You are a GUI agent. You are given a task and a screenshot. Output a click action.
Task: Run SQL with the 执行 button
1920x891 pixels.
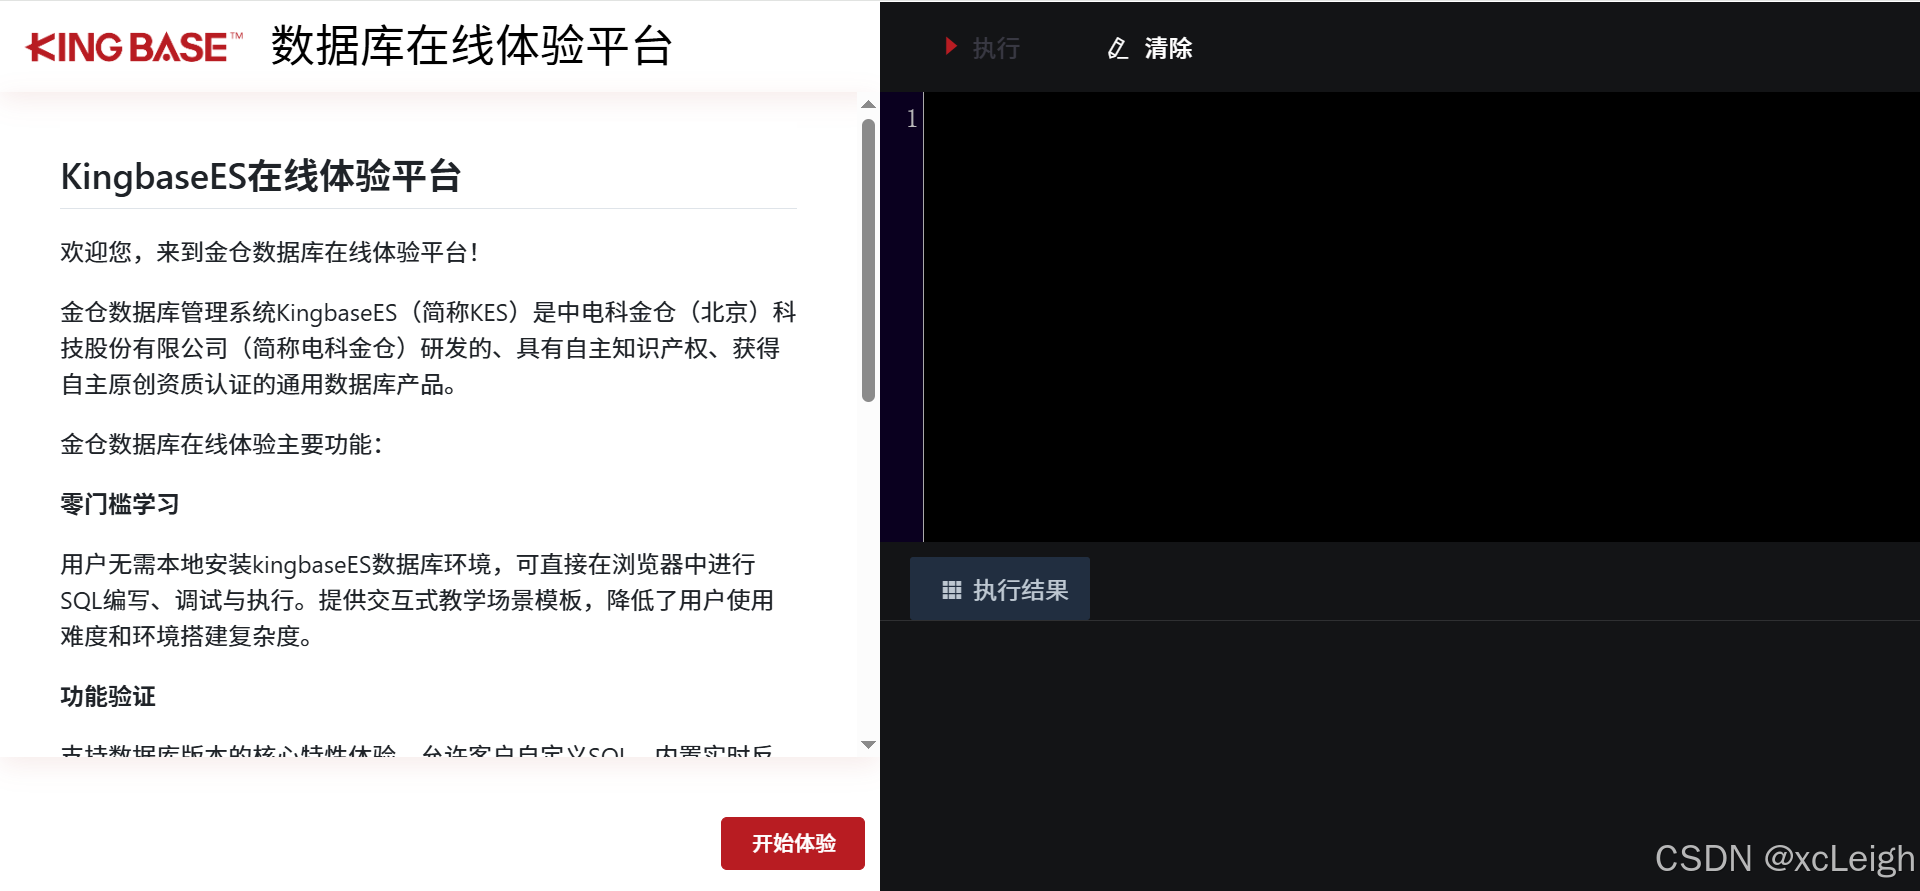coord(982,47)
